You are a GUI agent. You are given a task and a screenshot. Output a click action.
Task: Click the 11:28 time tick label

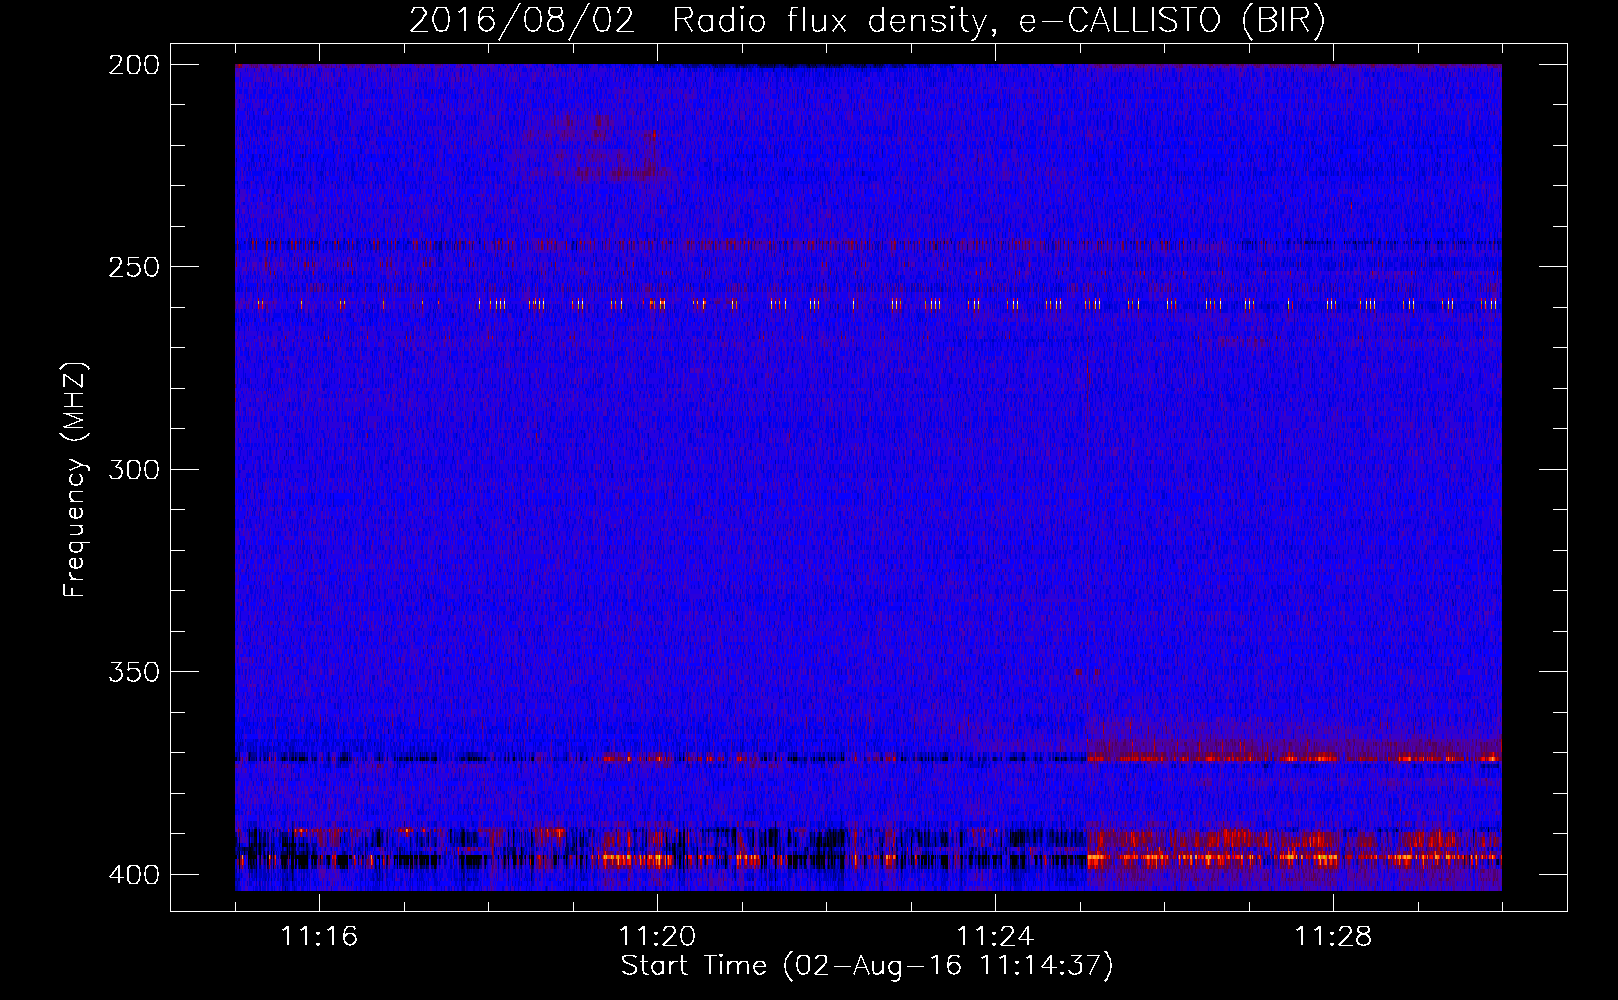pos(1333,937)
